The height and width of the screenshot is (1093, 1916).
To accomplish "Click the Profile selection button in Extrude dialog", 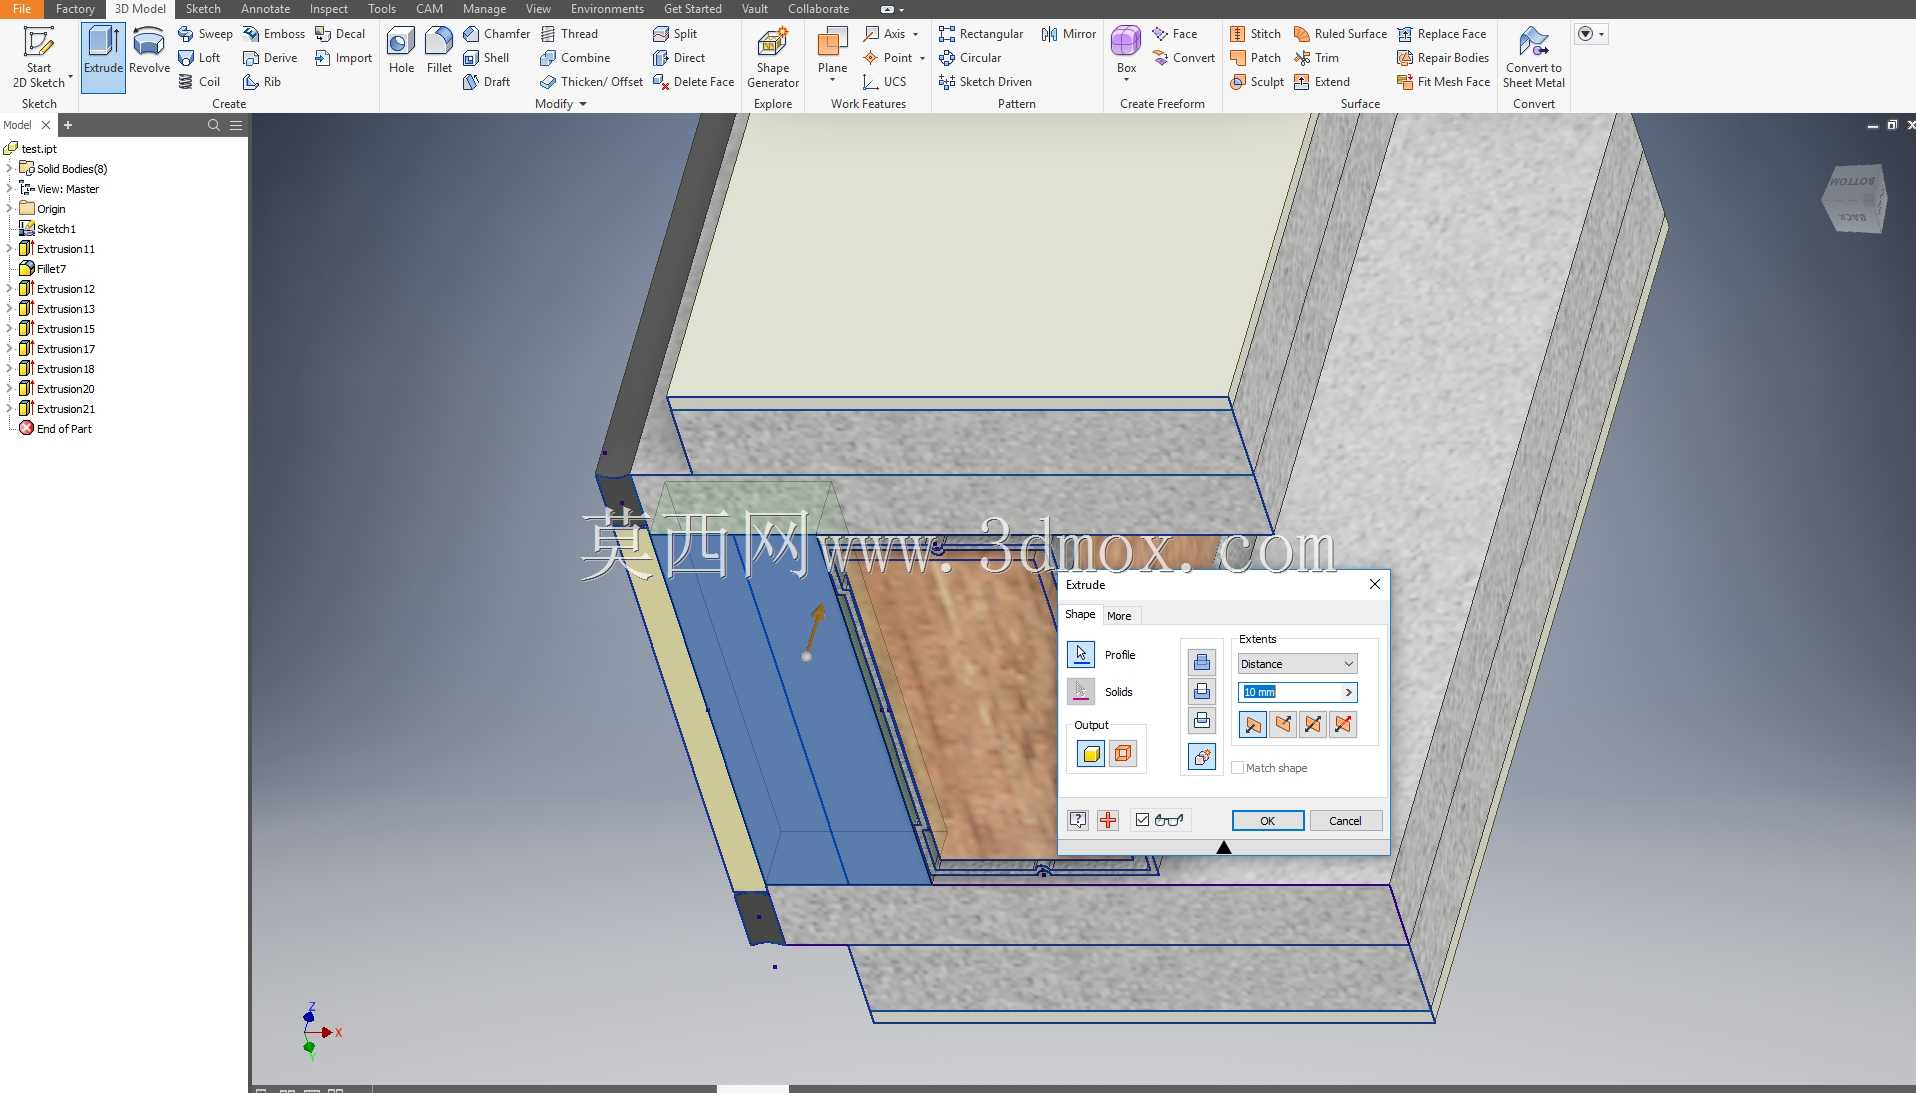I will (x=1080, y=655).
